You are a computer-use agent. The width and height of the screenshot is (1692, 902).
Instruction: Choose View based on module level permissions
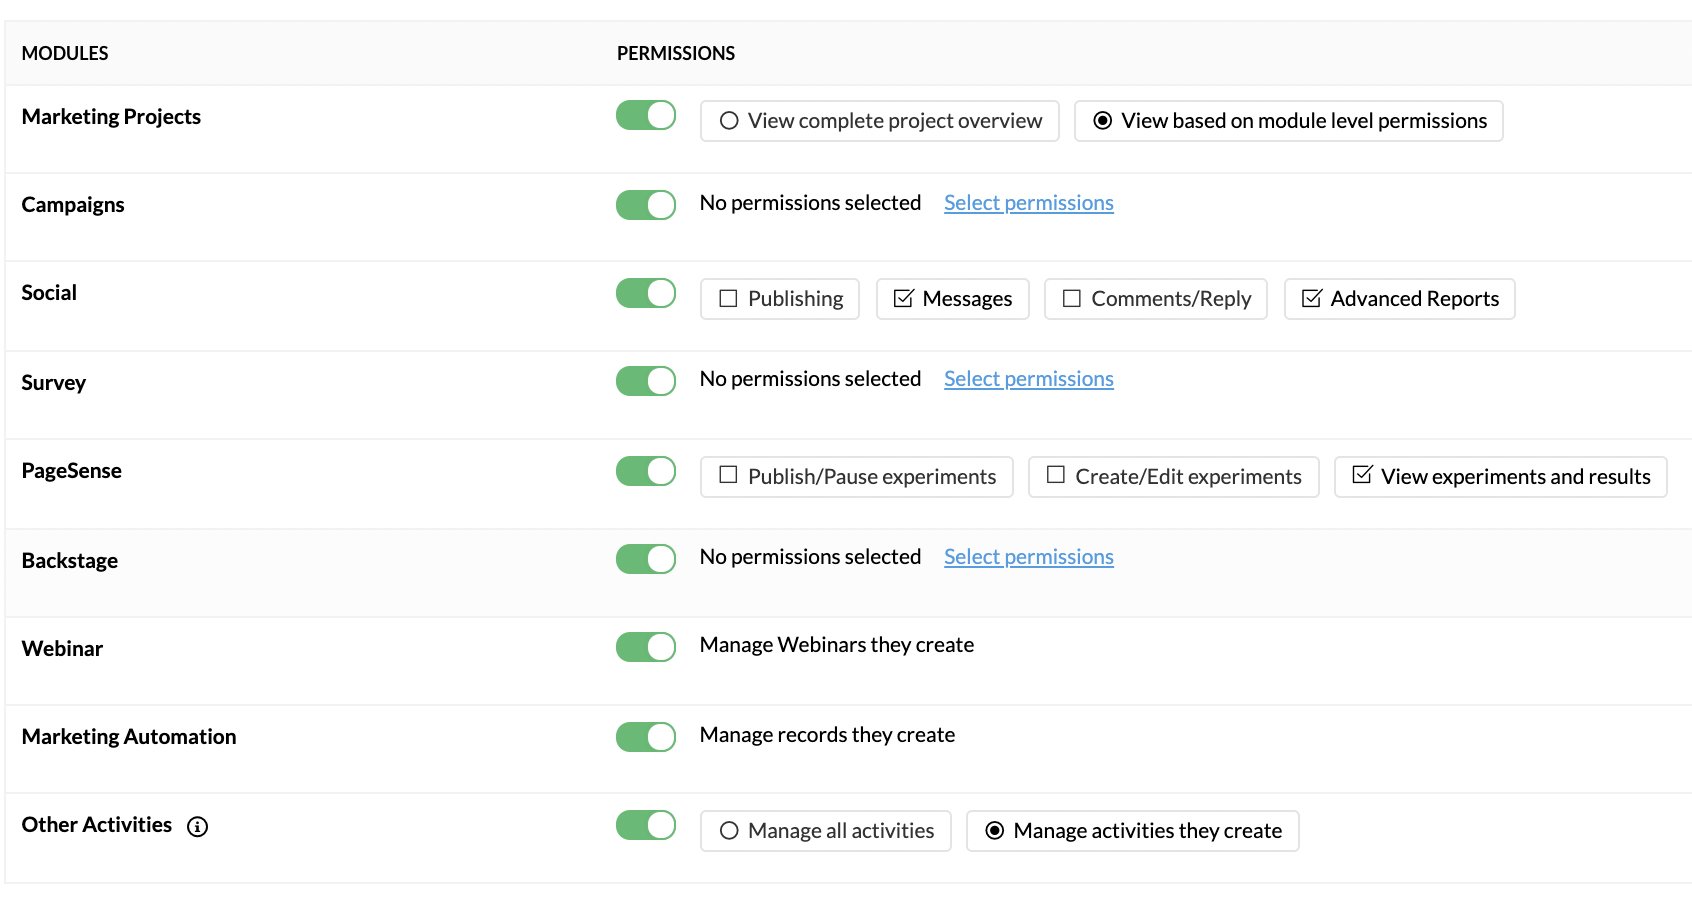[1289, 121]
